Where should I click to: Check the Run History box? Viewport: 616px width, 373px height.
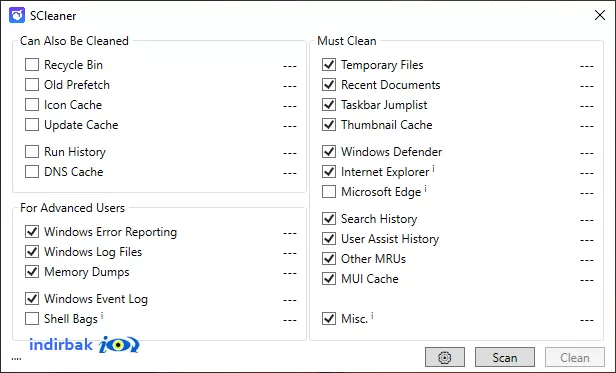pos(32,152)
